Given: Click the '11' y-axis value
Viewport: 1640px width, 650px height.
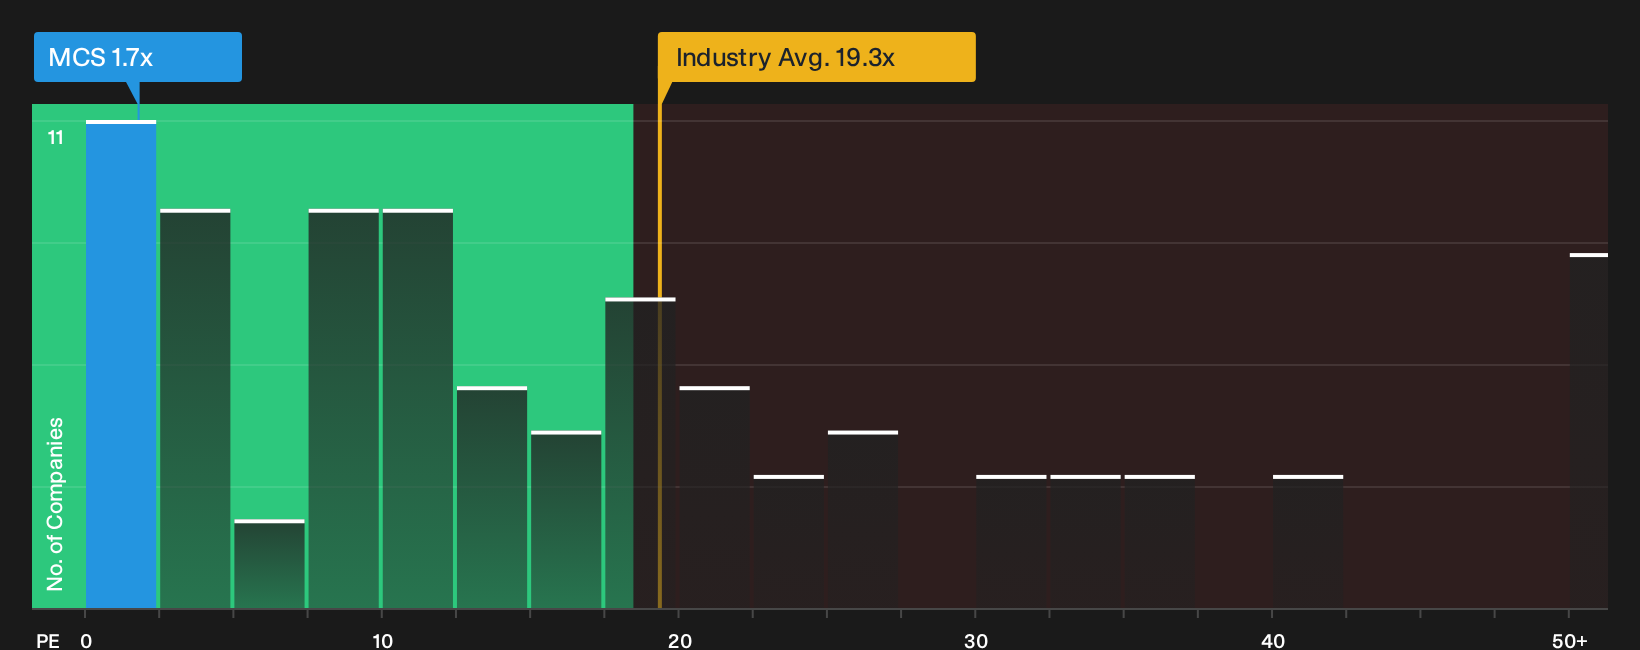Looking at the screenshot, I should pyautogui.click(x=56, y=137).
